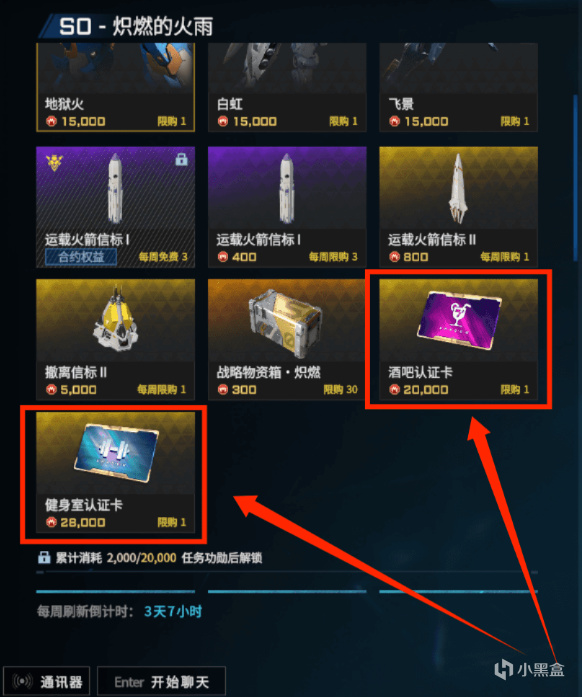Click the lock icon beside 累计消耗 progress text

pyautogui.click(x=44, y=557)
